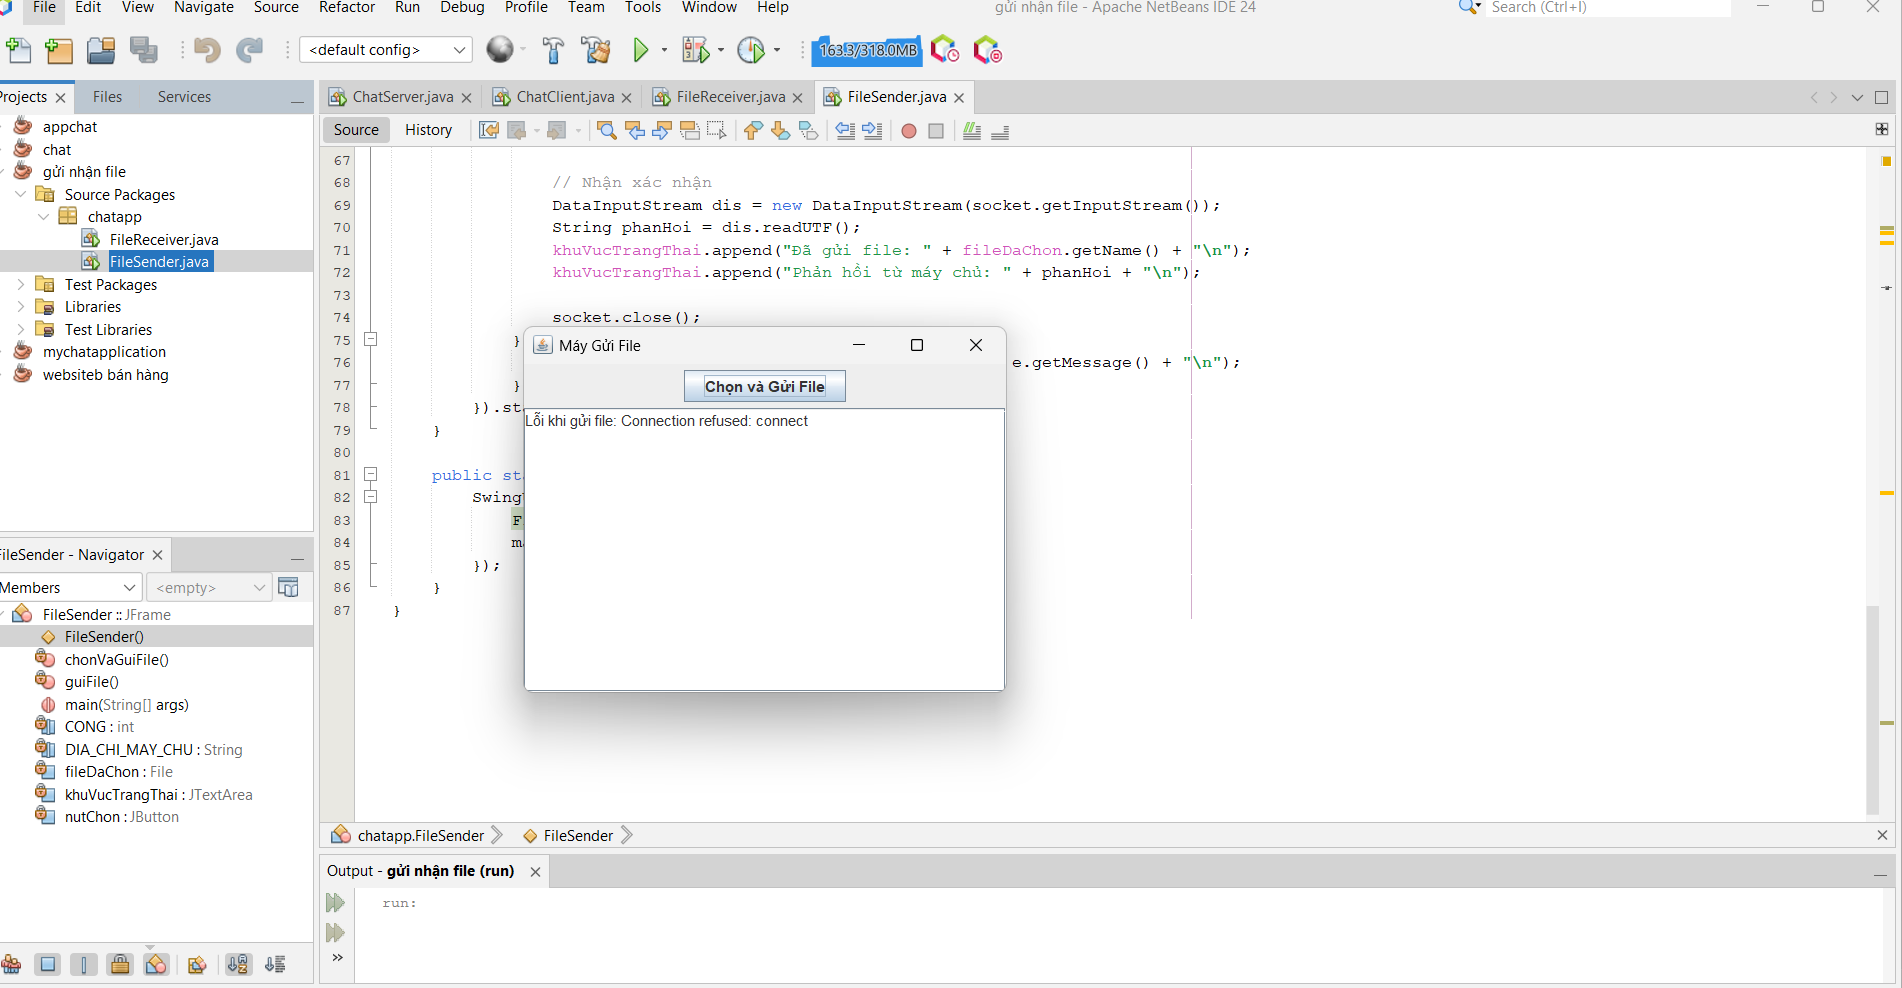This screenshot has height=988, width=1902.
Task: Click the Run Project green play icon
Action: pos(641,50)
